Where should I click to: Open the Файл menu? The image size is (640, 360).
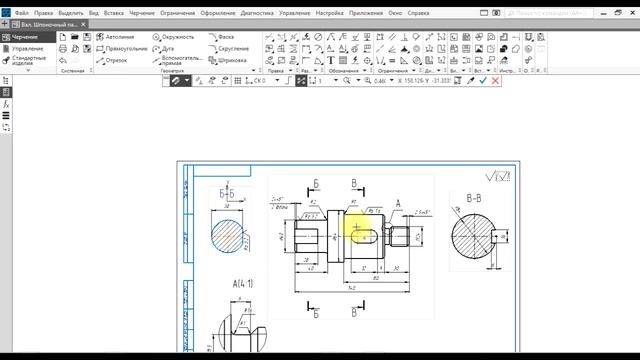coord(22,13)
